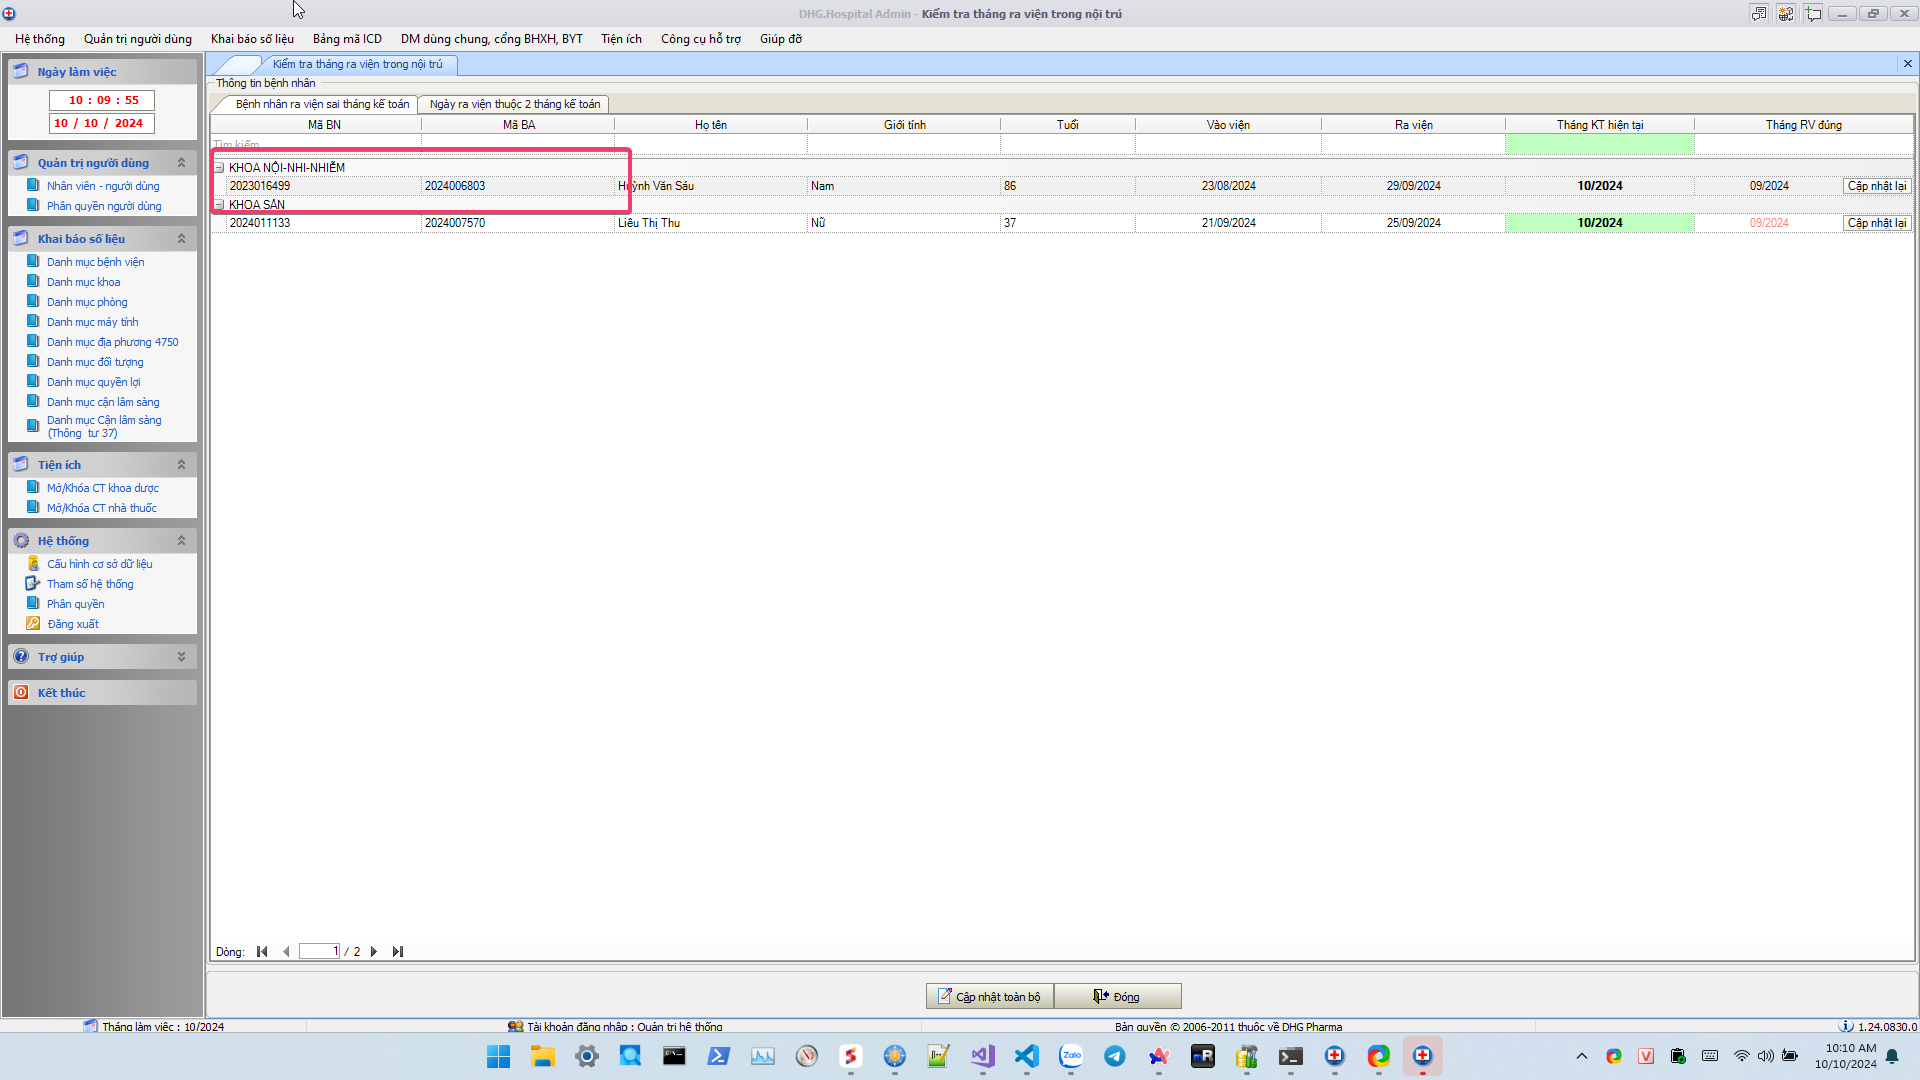
Task: Open Telegram from the taskbar
Action: [x=1114, y=1056]
